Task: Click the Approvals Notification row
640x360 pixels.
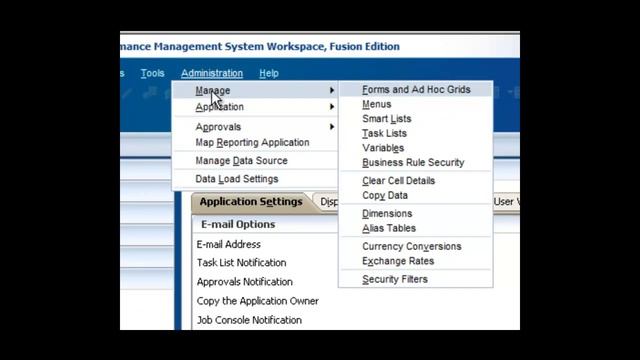Action: click(244, 282)
